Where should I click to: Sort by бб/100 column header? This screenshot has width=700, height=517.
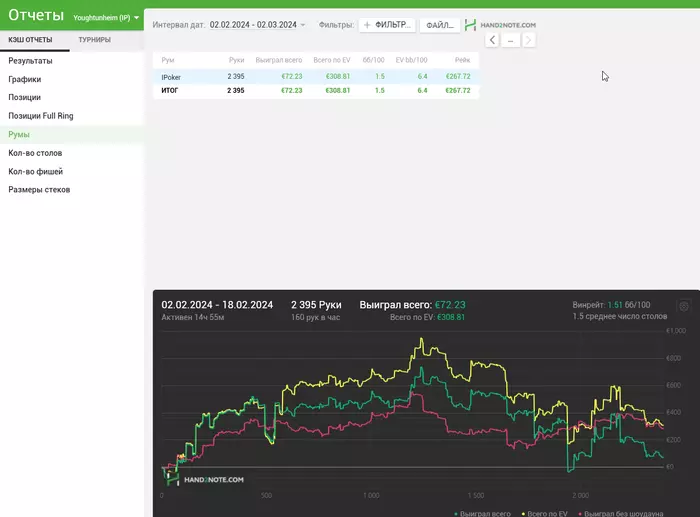point(373,60)
